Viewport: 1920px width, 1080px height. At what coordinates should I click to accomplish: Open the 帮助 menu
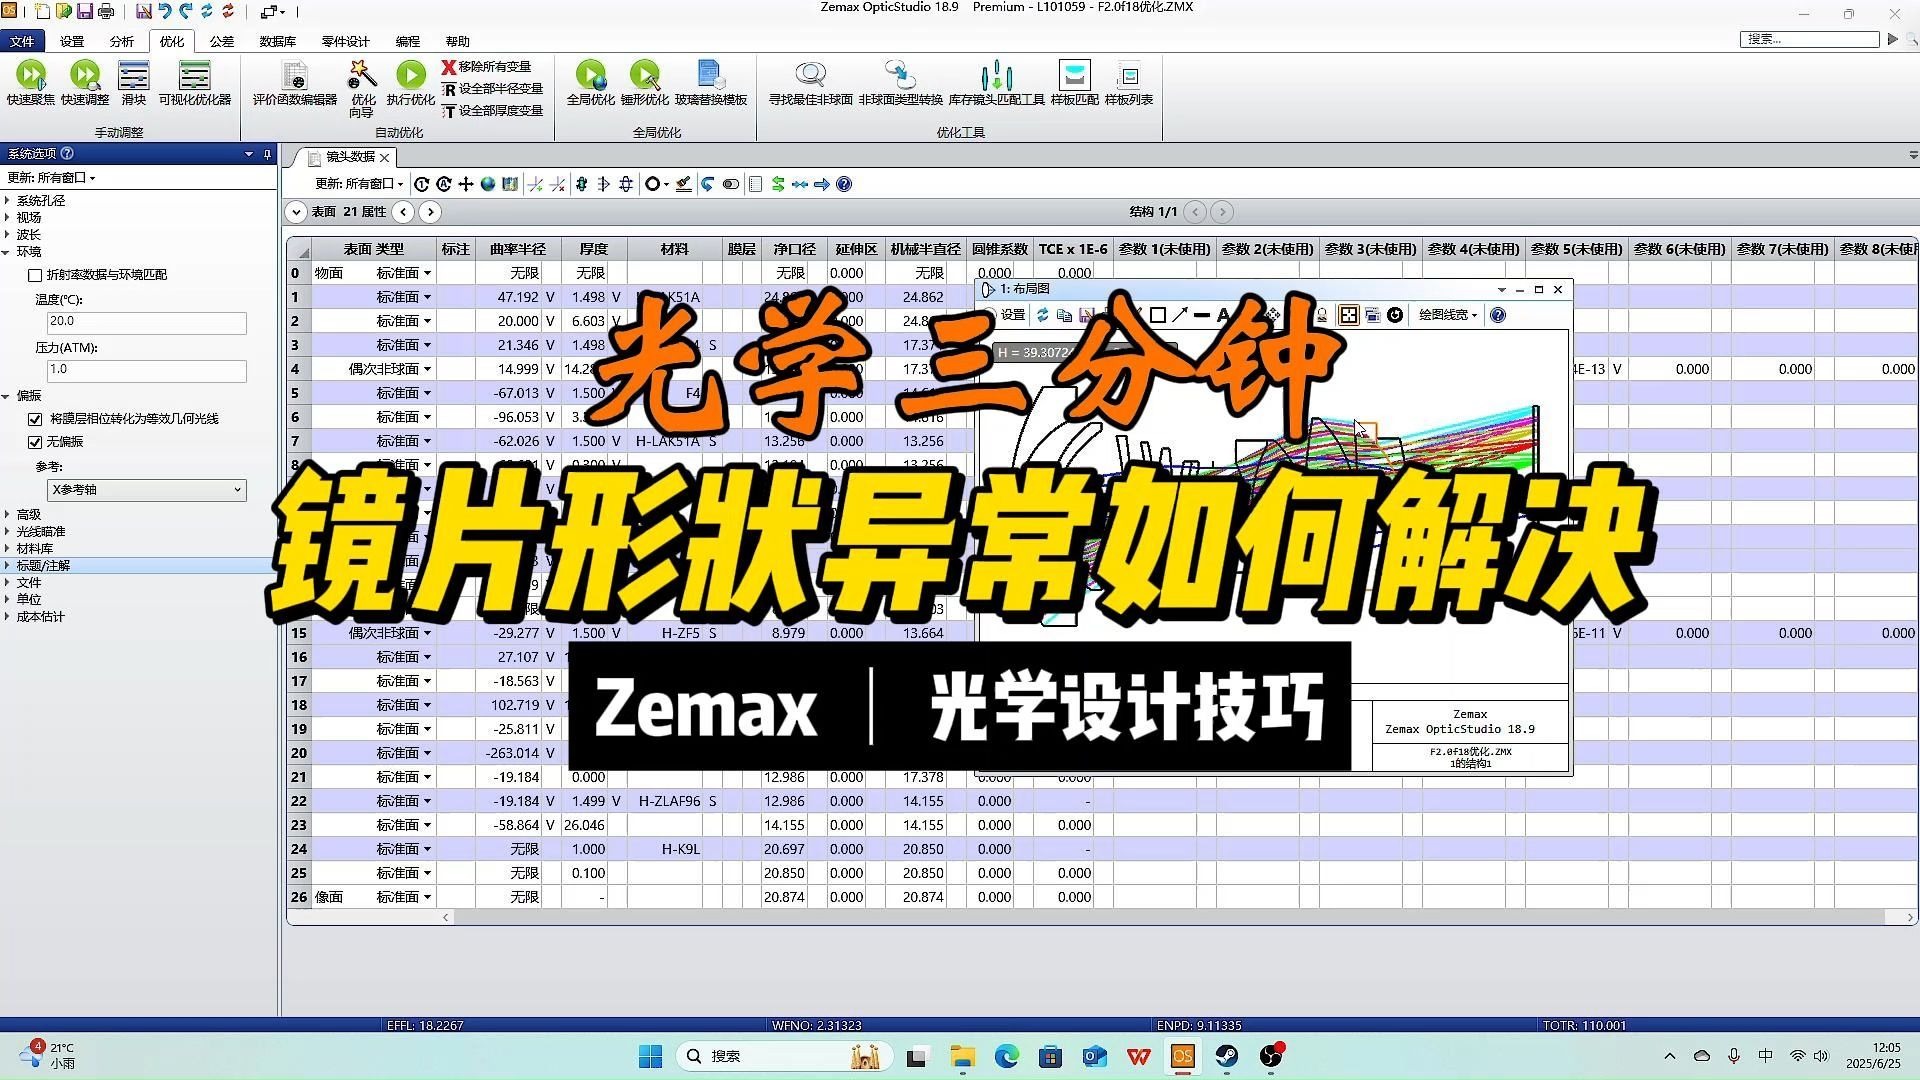(457, 41)
